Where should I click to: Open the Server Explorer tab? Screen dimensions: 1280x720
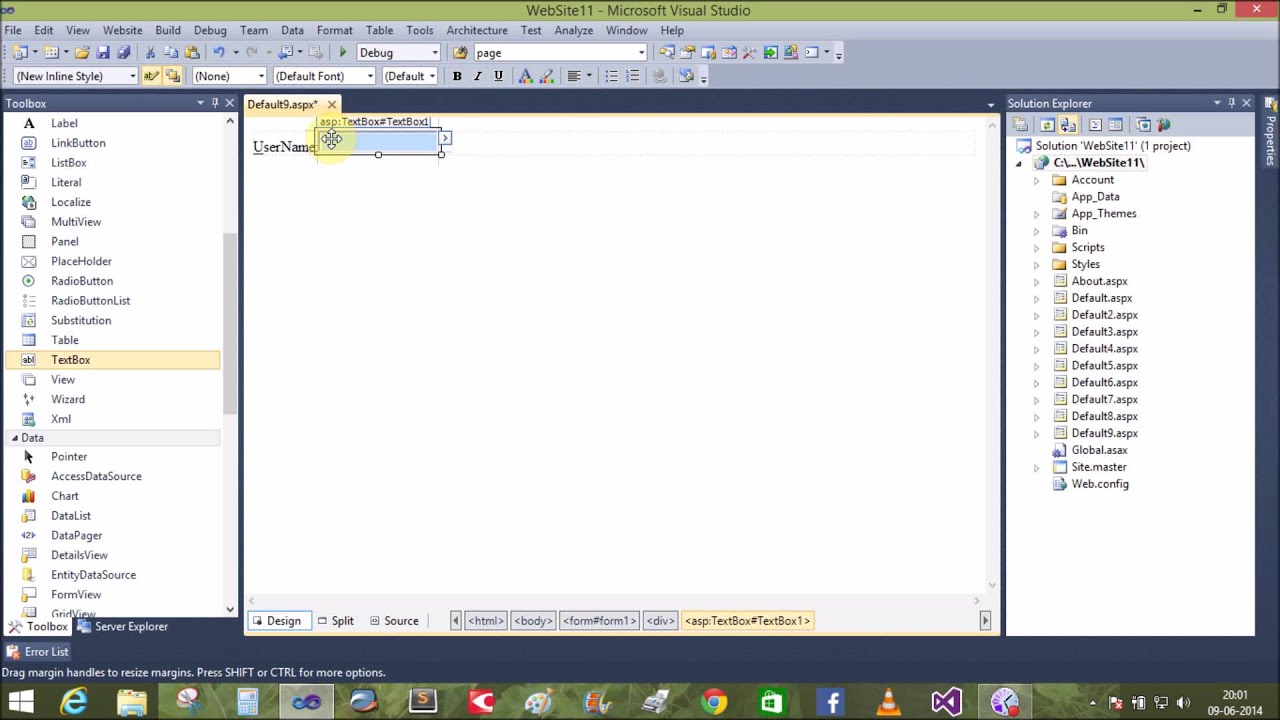pyautogui.click(x=123, y=627)
